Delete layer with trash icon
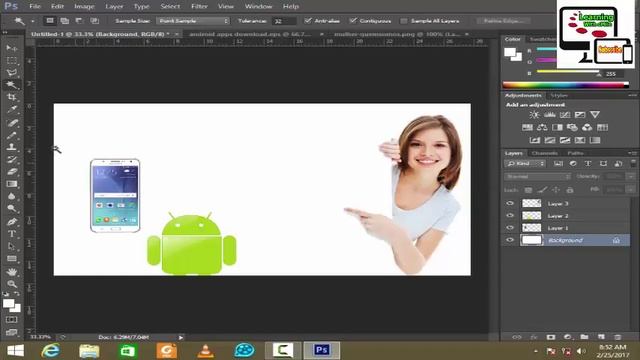 coord(618,337)
